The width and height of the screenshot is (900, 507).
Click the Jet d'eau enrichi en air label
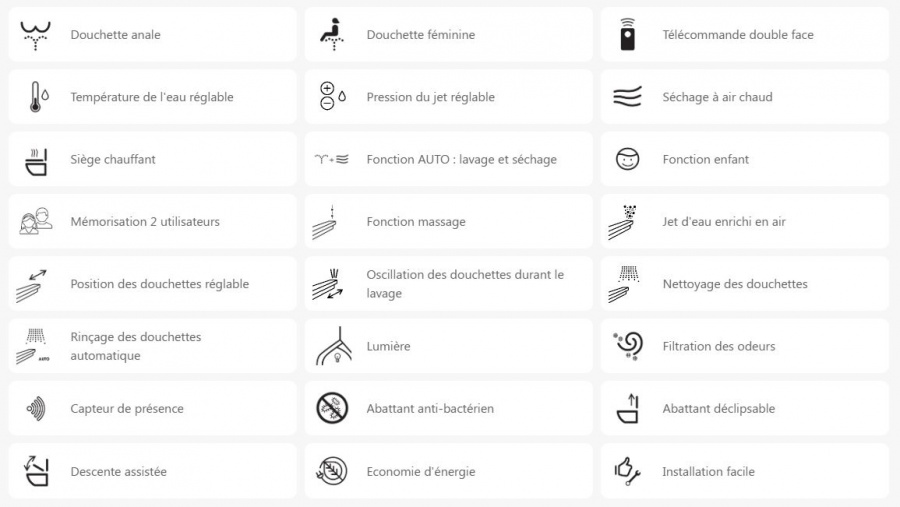point(724,222)
